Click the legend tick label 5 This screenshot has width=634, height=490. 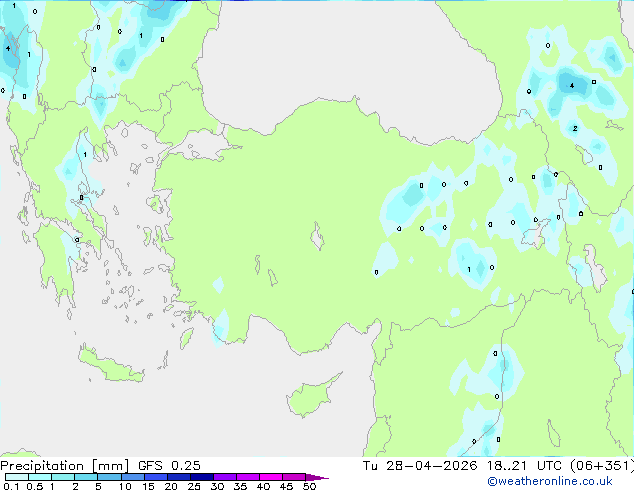pos(98,486)
